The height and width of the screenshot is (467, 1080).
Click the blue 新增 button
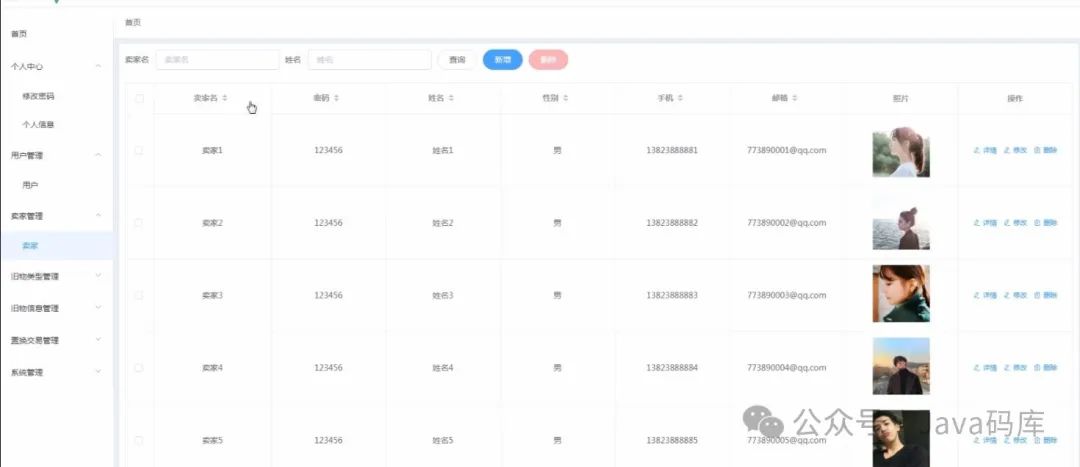[x=503, y=60]
